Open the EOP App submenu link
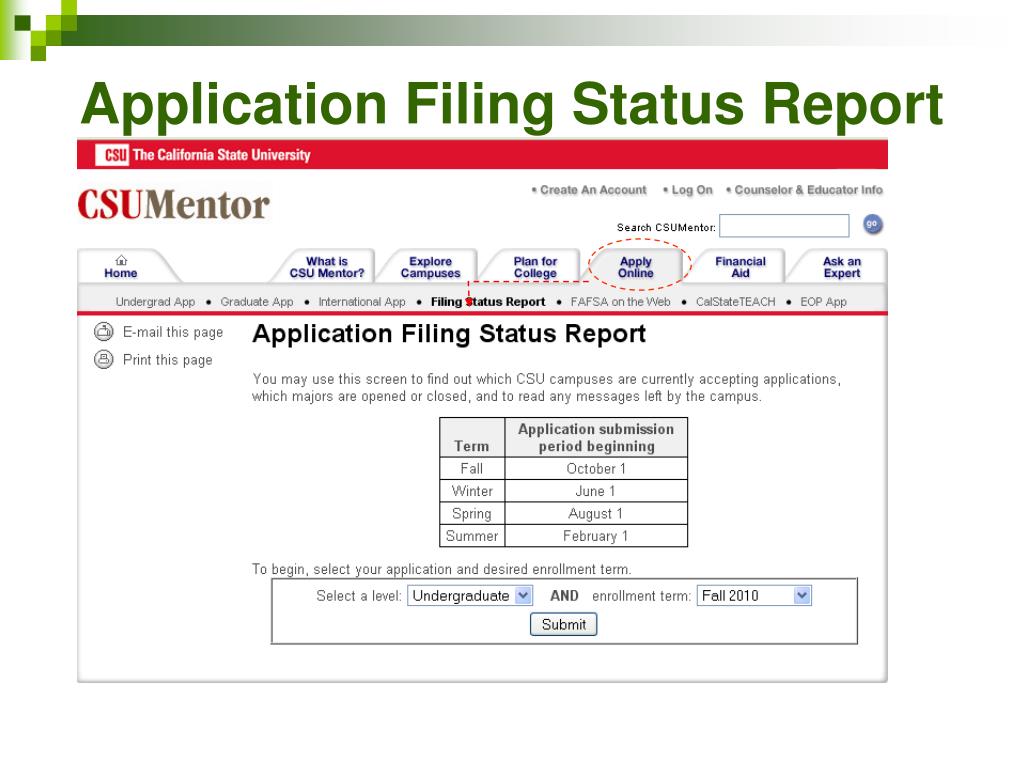1024x768 pixels. point(824,302)
